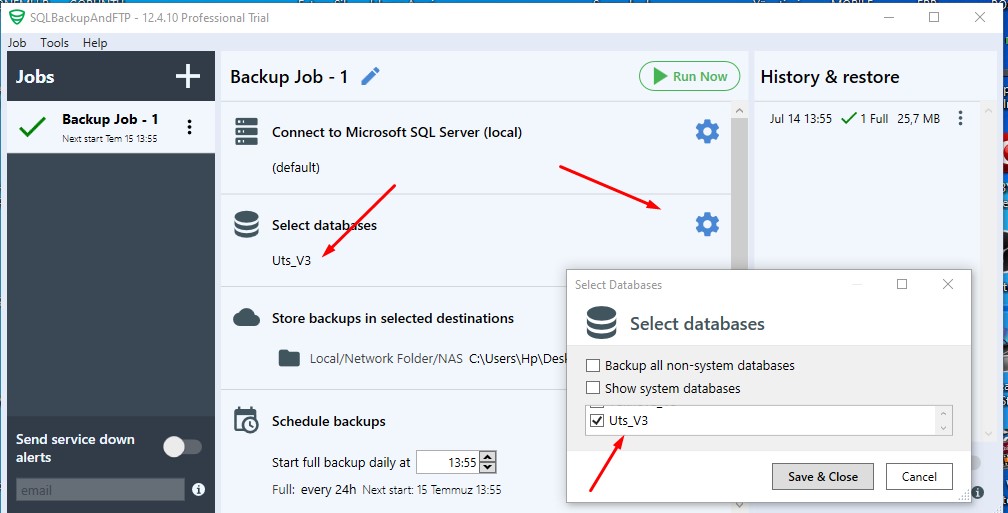Viewport: 1008px width, 513px height.
Task: Click the Local/Network Folder icon
Action: point(289,358)
